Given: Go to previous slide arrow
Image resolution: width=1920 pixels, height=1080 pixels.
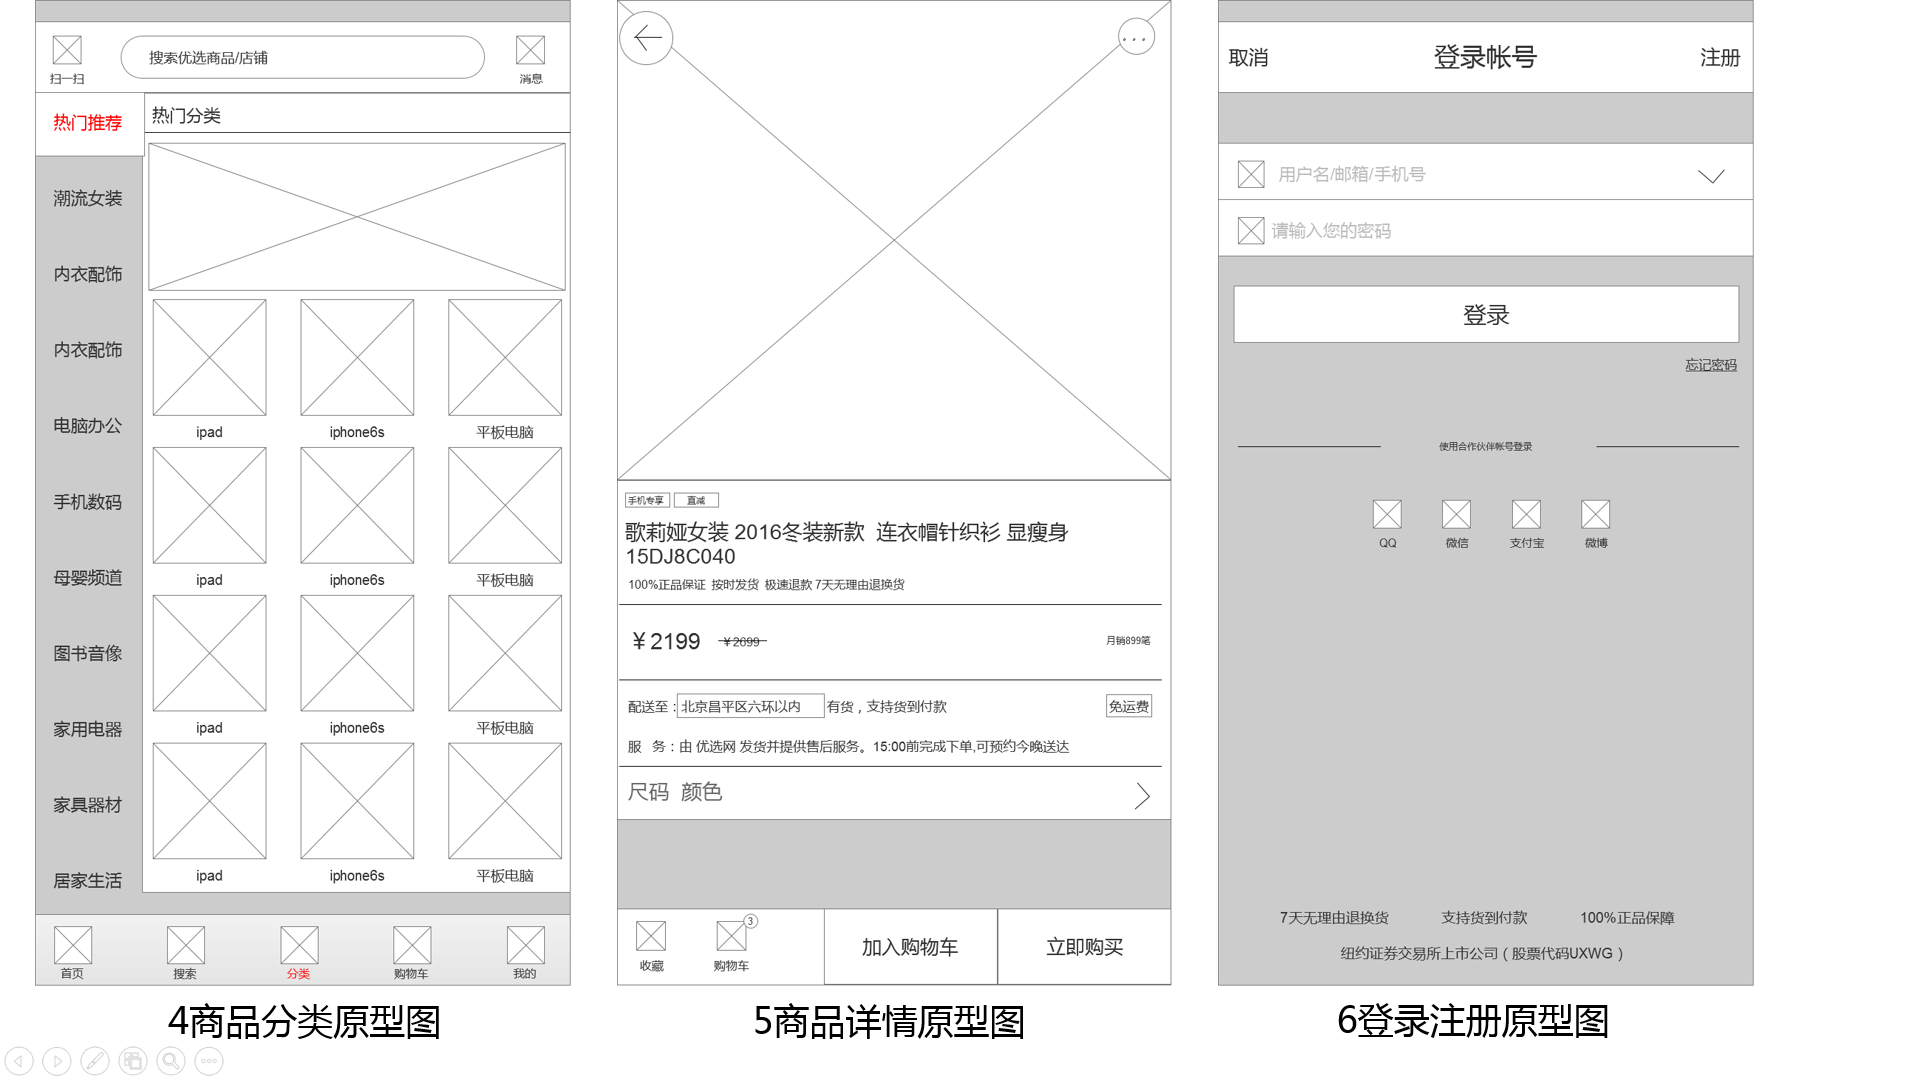Looking at the screenshot, I should click(19, 1061).
